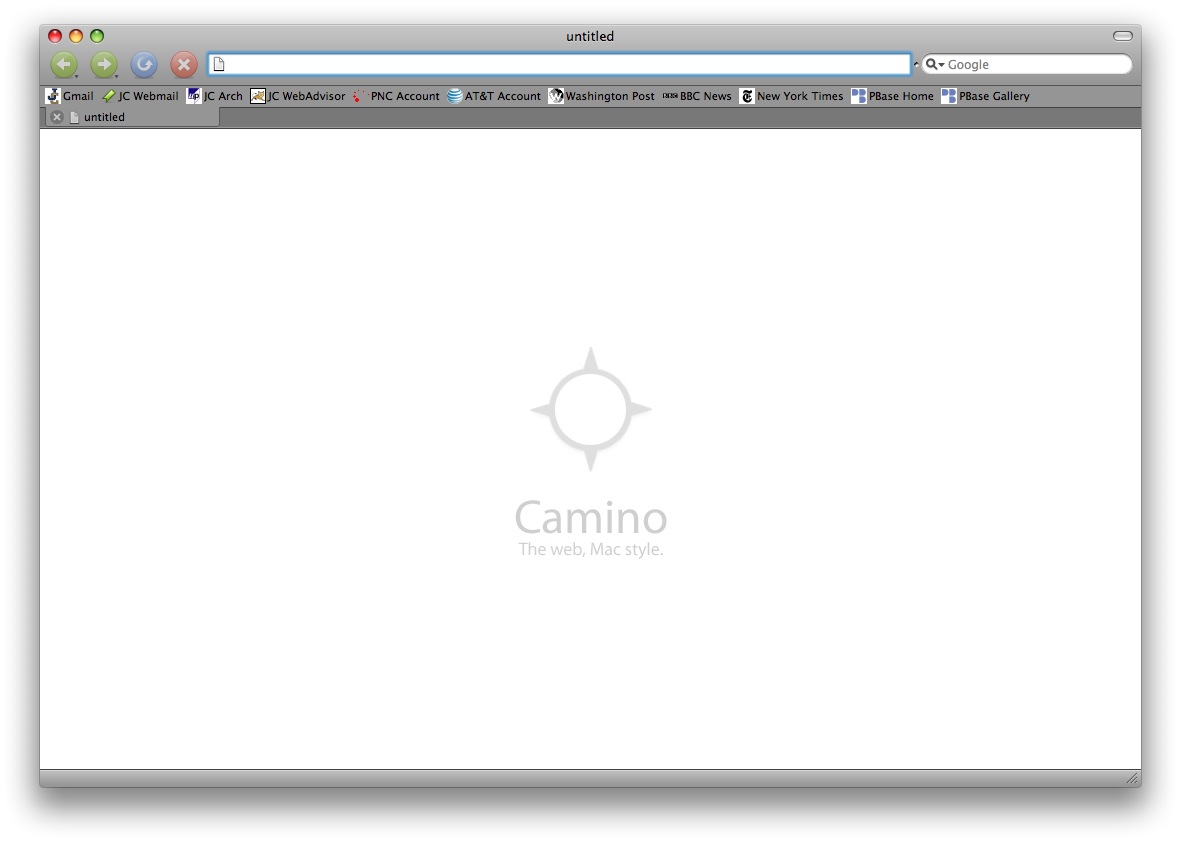
Task: Stop loading with the red X button
Action: (184, 65)
